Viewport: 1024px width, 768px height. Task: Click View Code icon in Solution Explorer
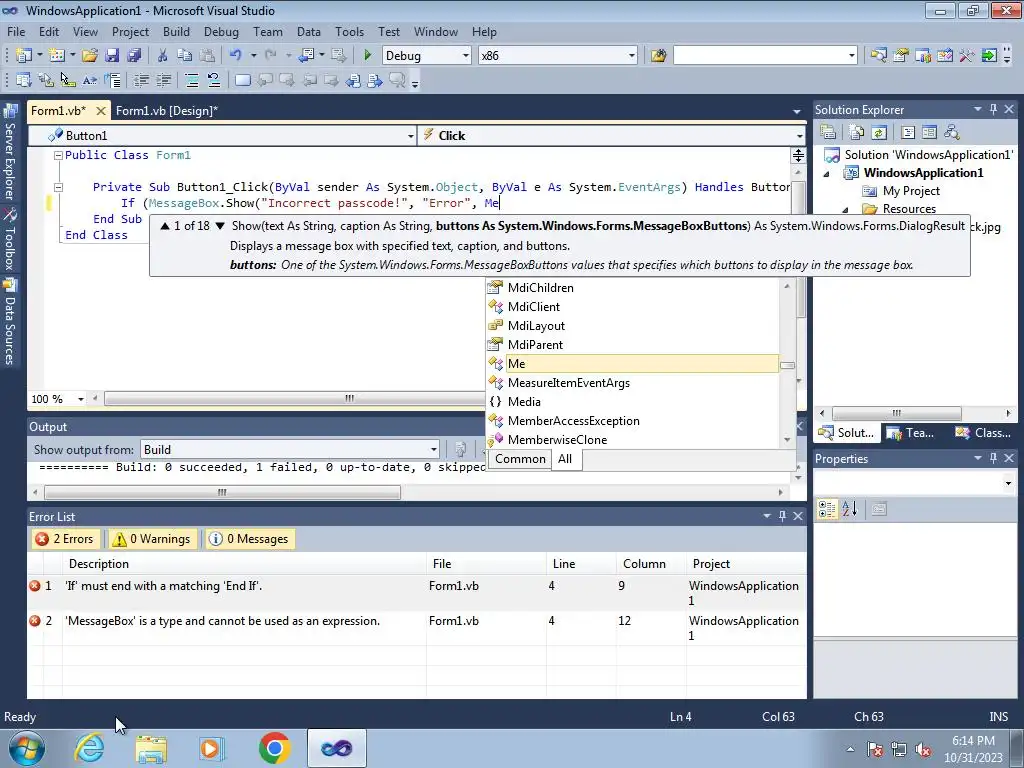click(908, 133)
